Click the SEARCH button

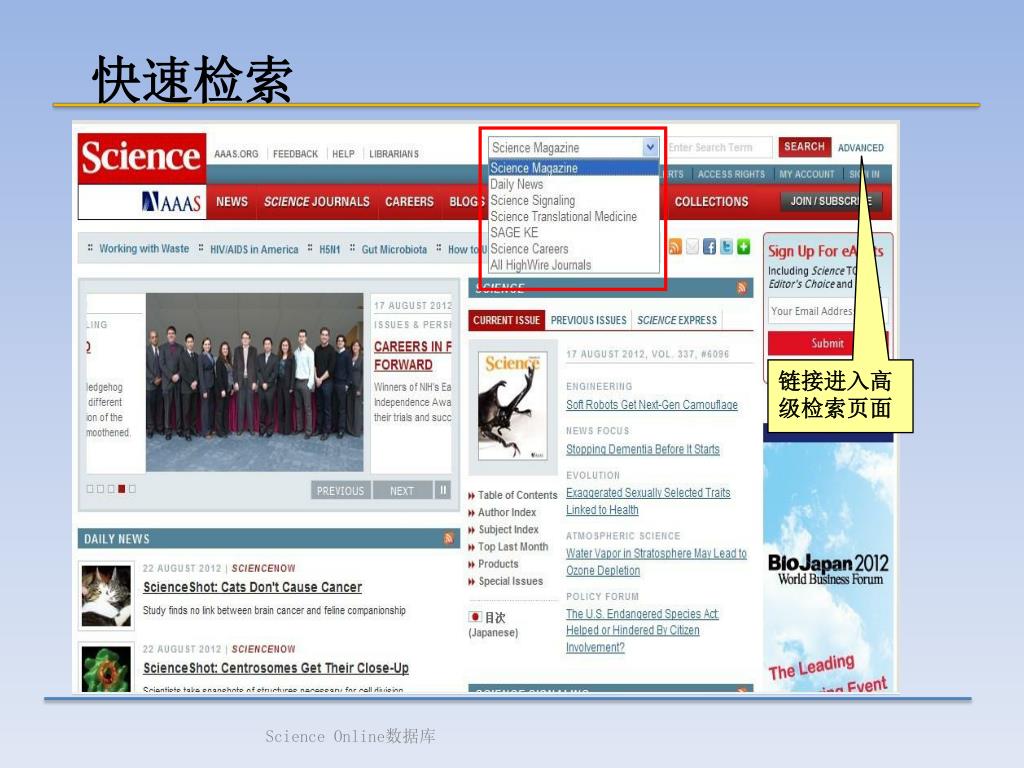pos(805,147)
